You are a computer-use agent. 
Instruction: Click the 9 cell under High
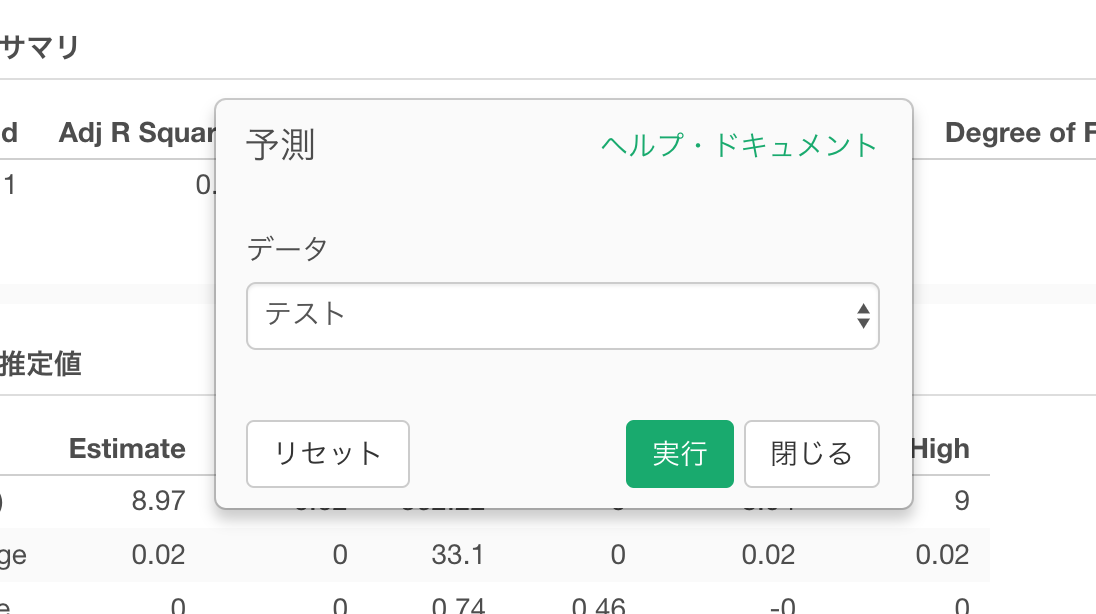coord(960,501)
